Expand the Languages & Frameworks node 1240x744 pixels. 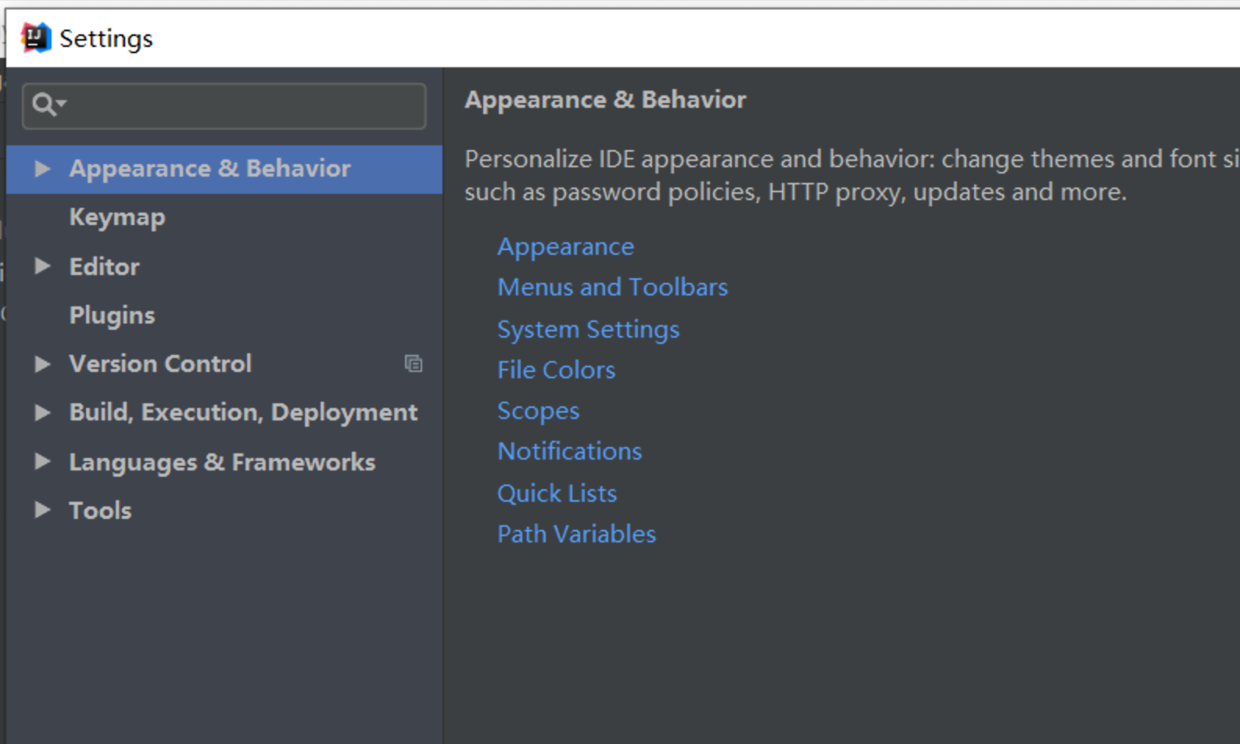point(42,461)
